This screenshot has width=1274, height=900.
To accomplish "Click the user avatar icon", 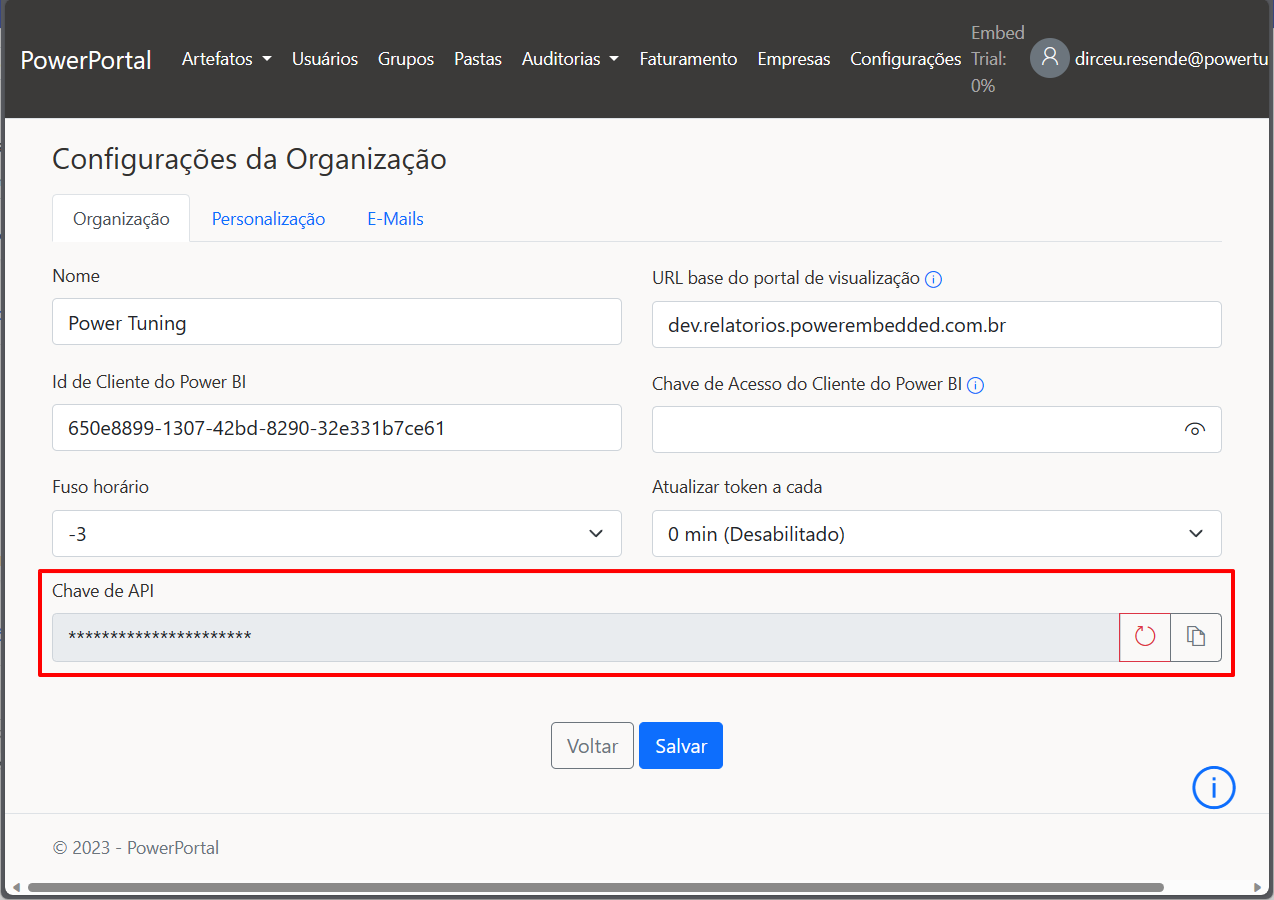I will 1049,58.
